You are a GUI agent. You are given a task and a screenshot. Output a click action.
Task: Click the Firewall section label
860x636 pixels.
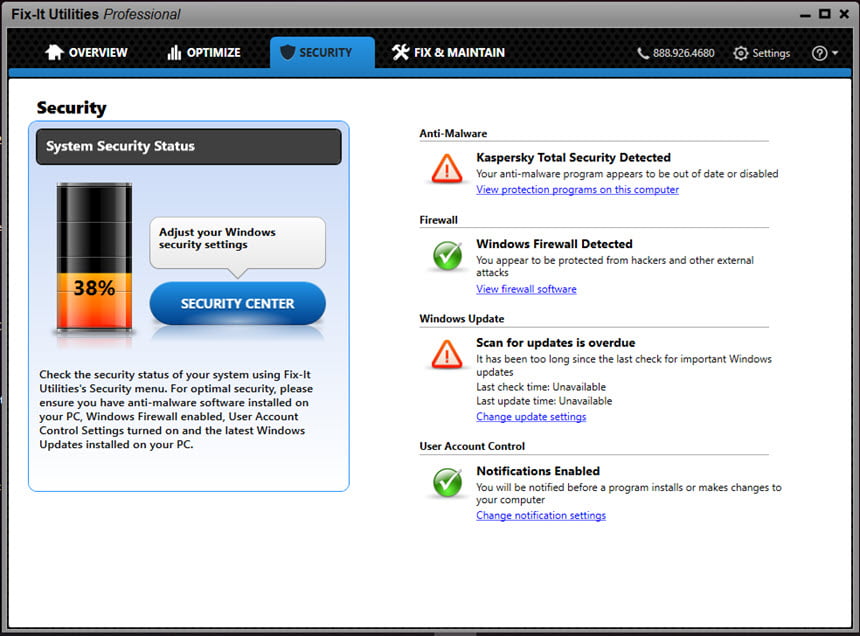[x=438, y=220]
